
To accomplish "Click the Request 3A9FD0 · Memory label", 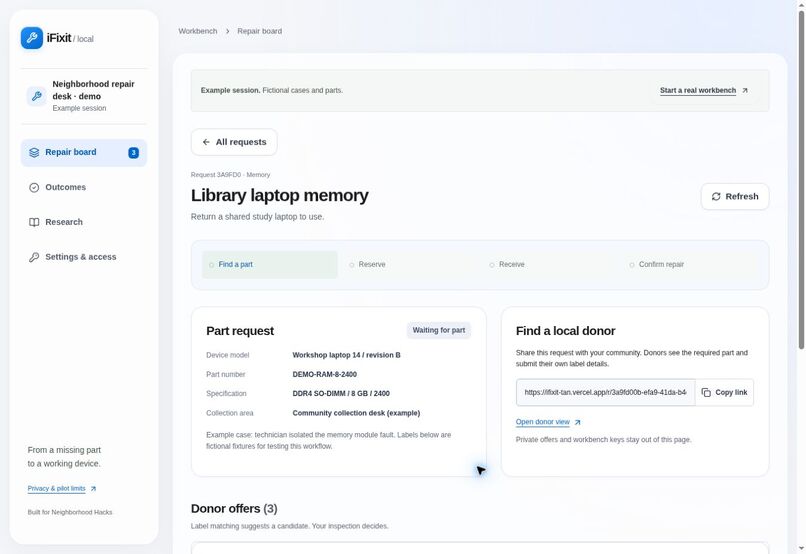I will 230,175.
